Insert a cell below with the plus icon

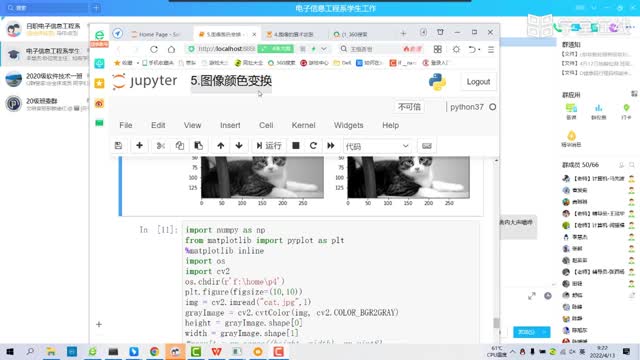pos(139,146)
